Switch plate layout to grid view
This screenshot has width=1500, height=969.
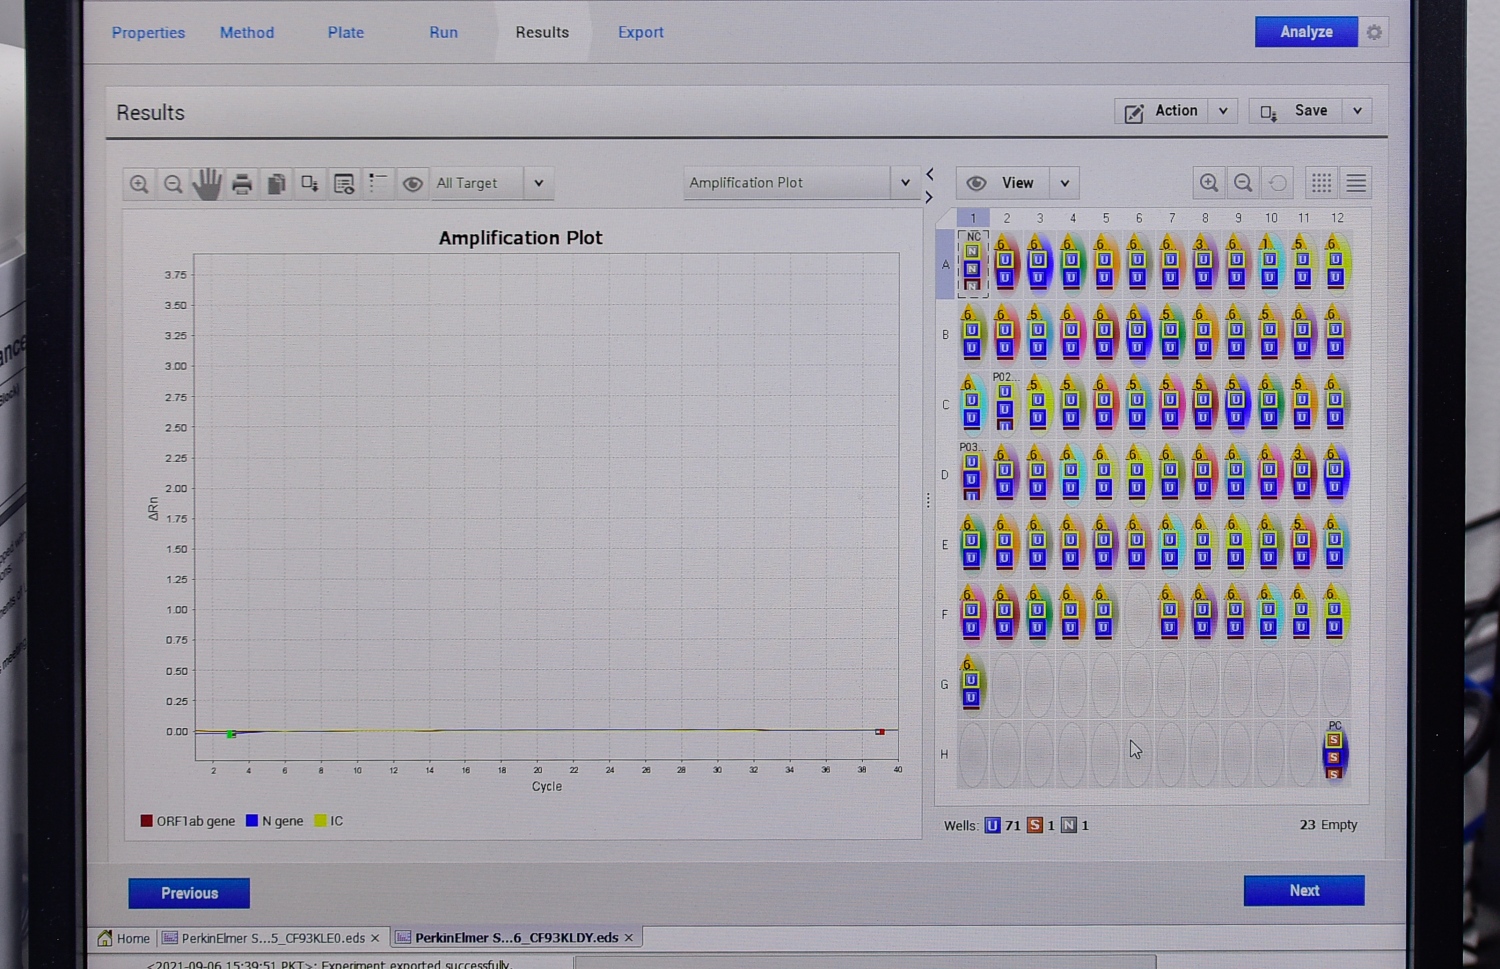[1321, 183]
